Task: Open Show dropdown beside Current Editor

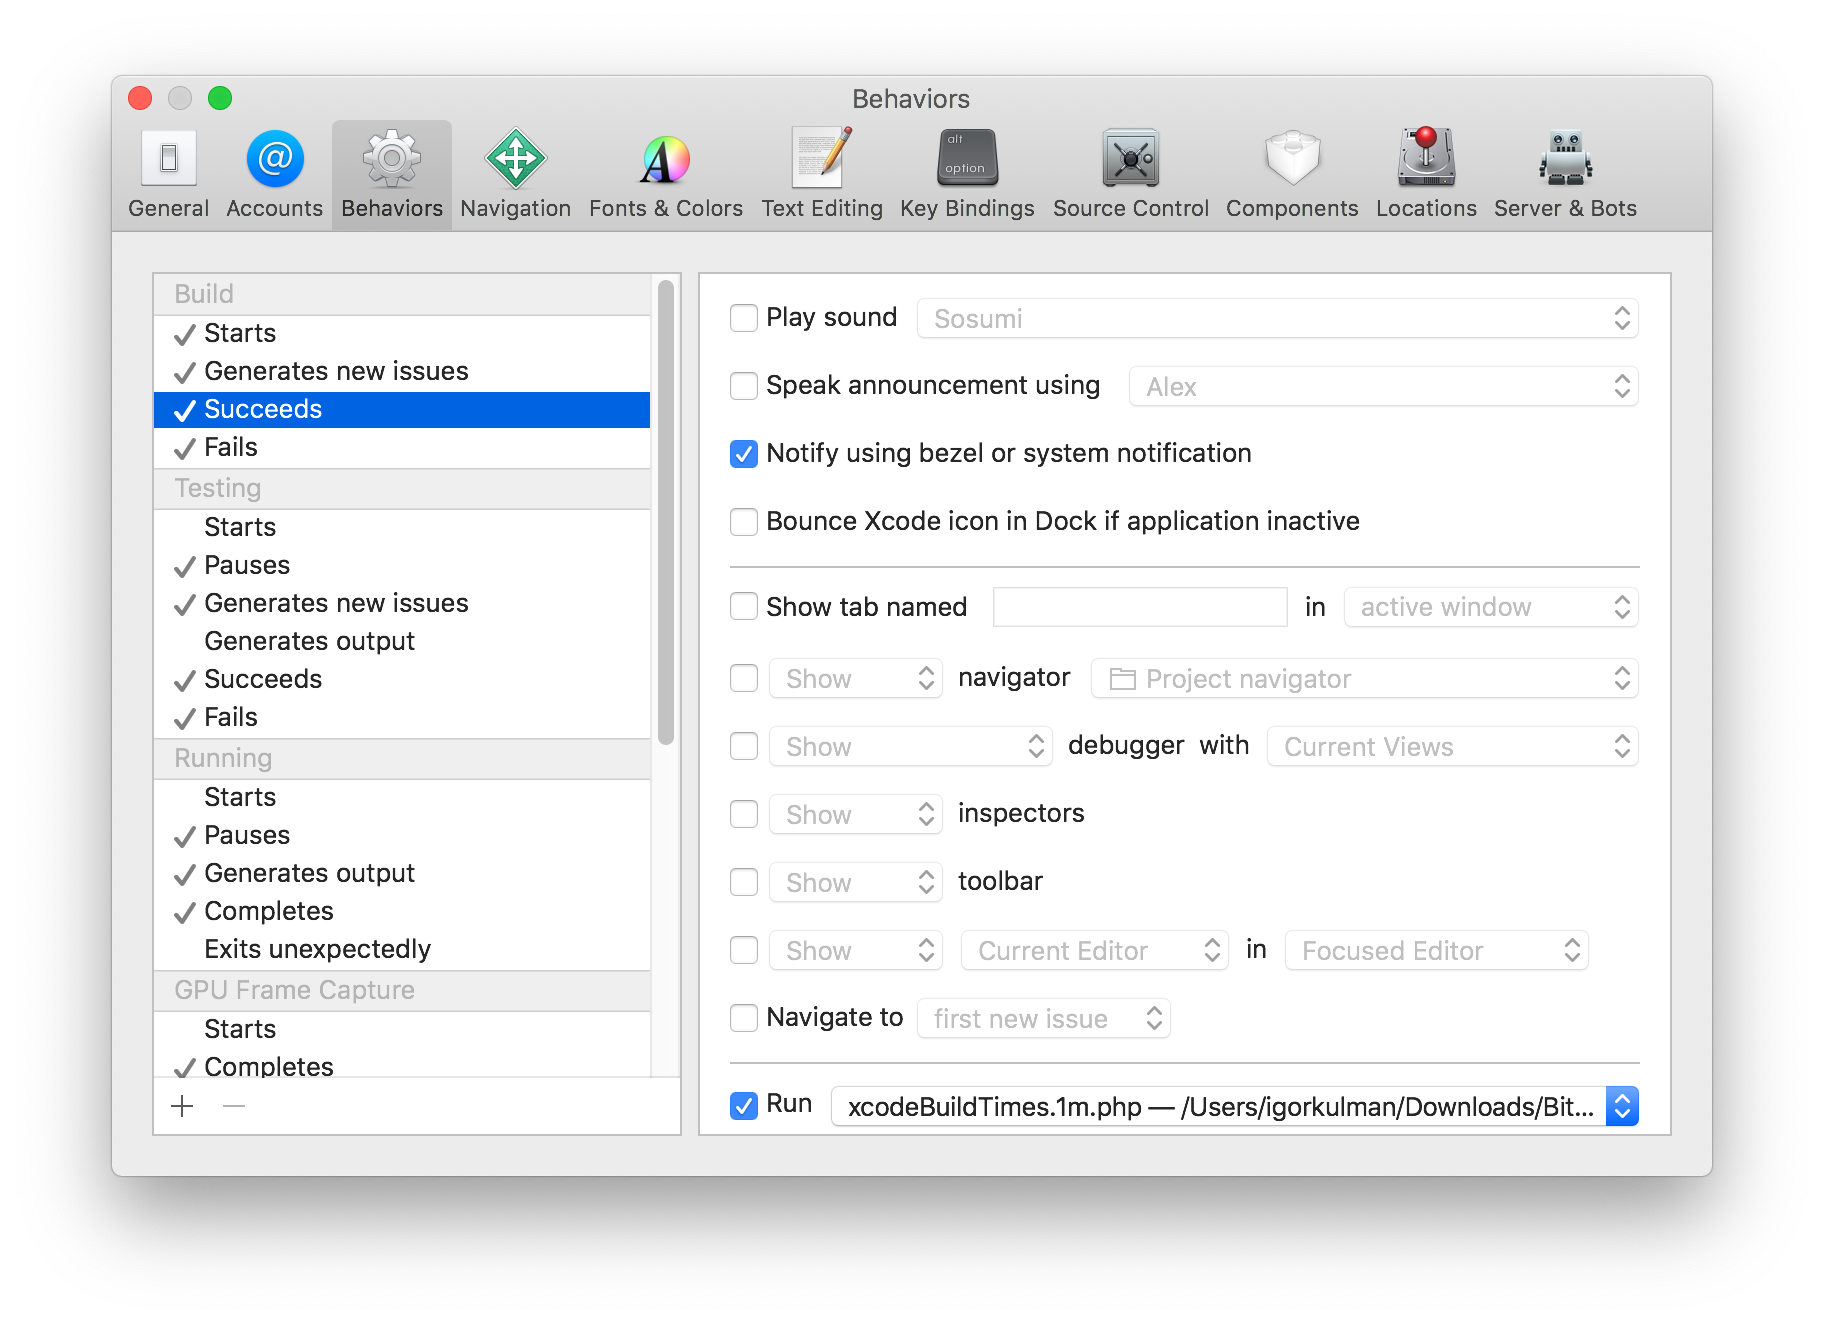Action: pos(855,951)
